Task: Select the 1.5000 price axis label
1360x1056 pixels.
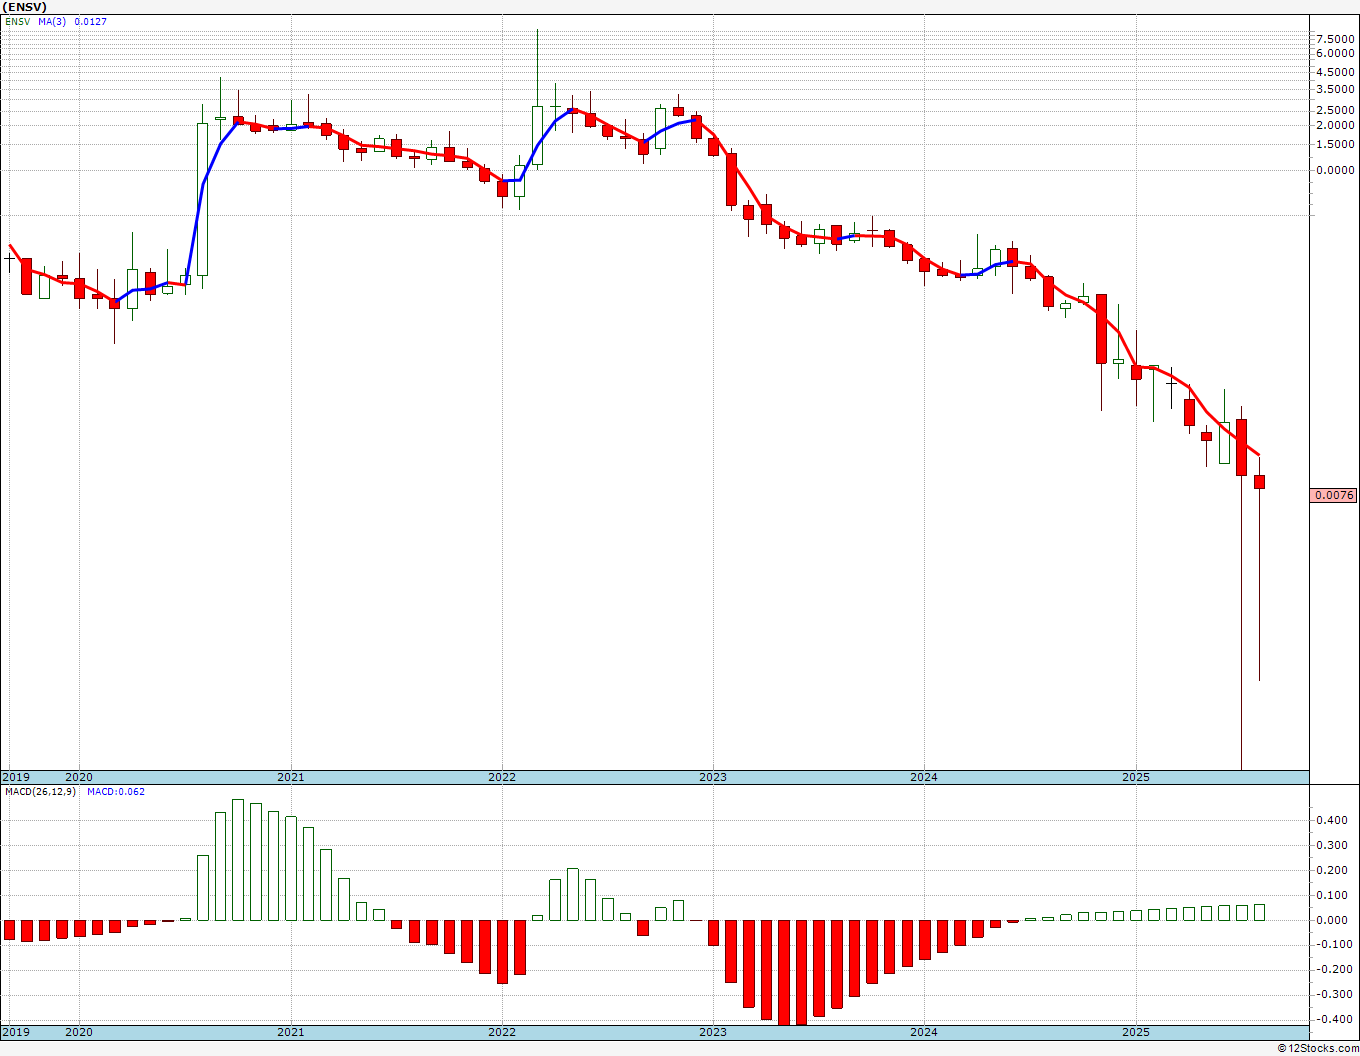Action: tap(1335, 144)
